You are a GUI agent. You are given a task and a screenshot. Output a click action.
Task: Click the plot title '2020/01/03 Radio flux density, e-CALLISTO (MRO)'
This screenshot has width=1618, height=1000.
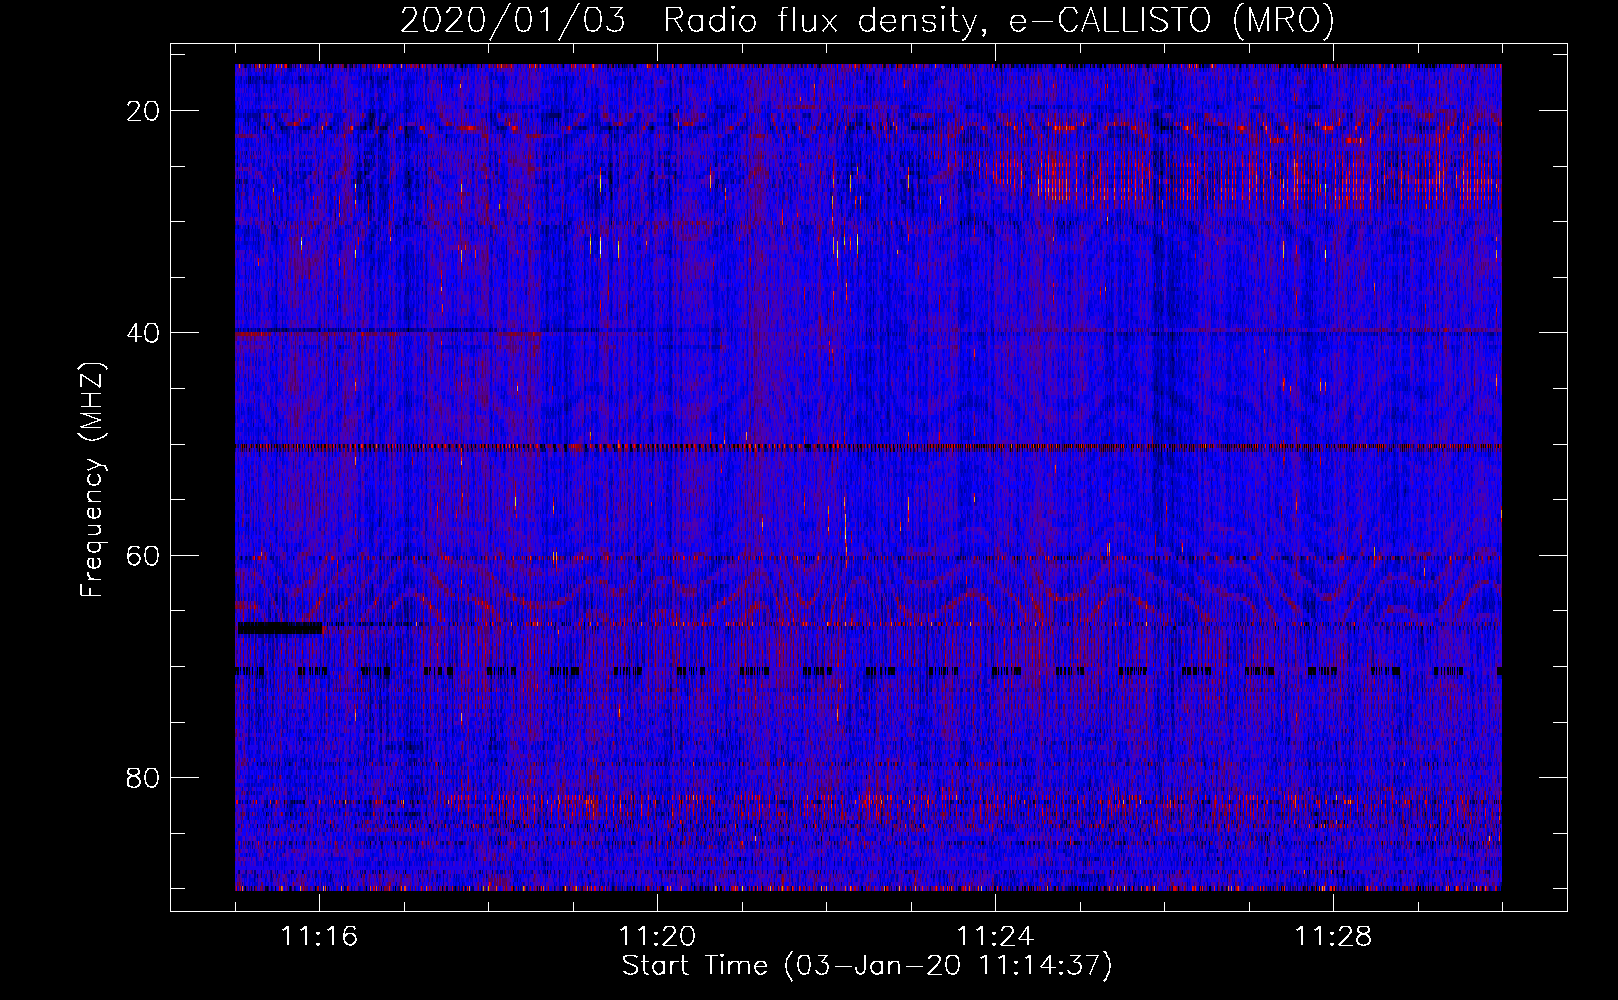click(867, 20)
